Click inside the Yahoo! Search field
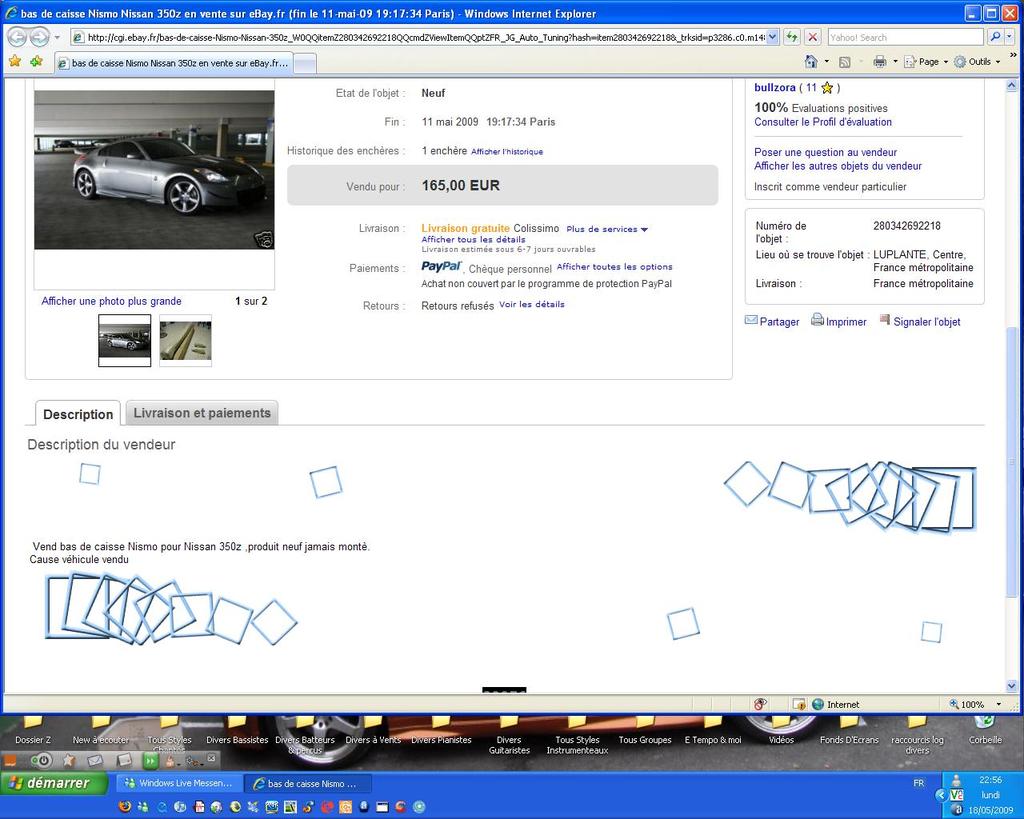The width and height of the screenshot is (1024, 819). (x=904, y=37)
